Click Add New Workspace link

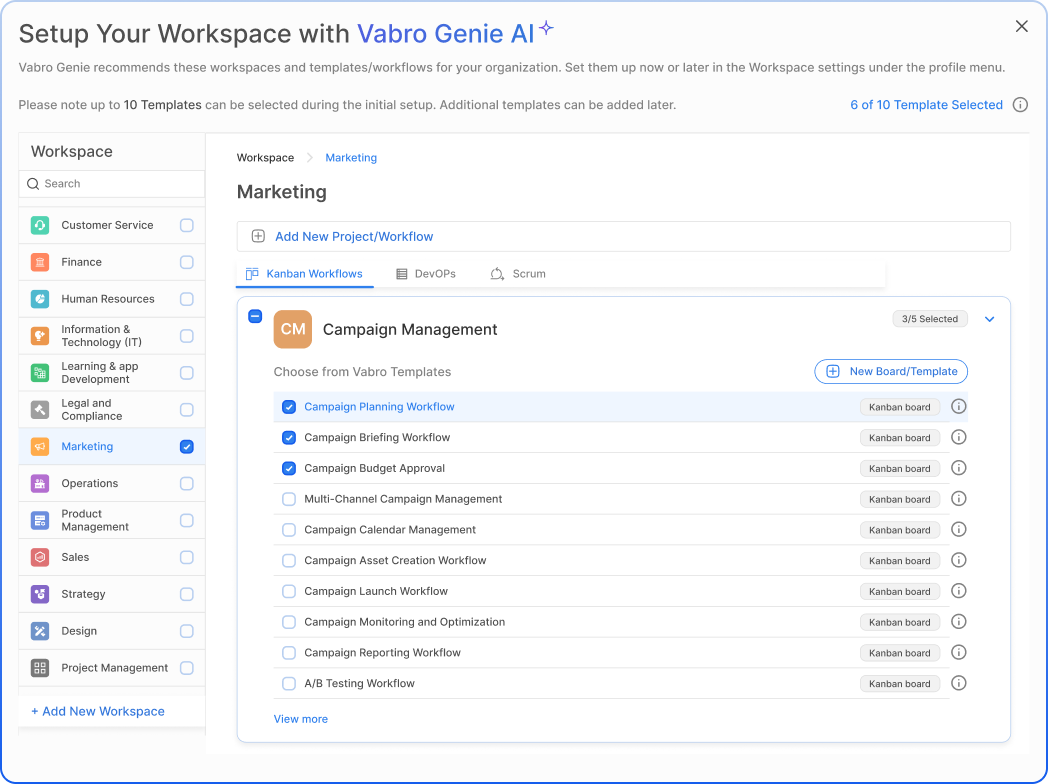point(98,711)
